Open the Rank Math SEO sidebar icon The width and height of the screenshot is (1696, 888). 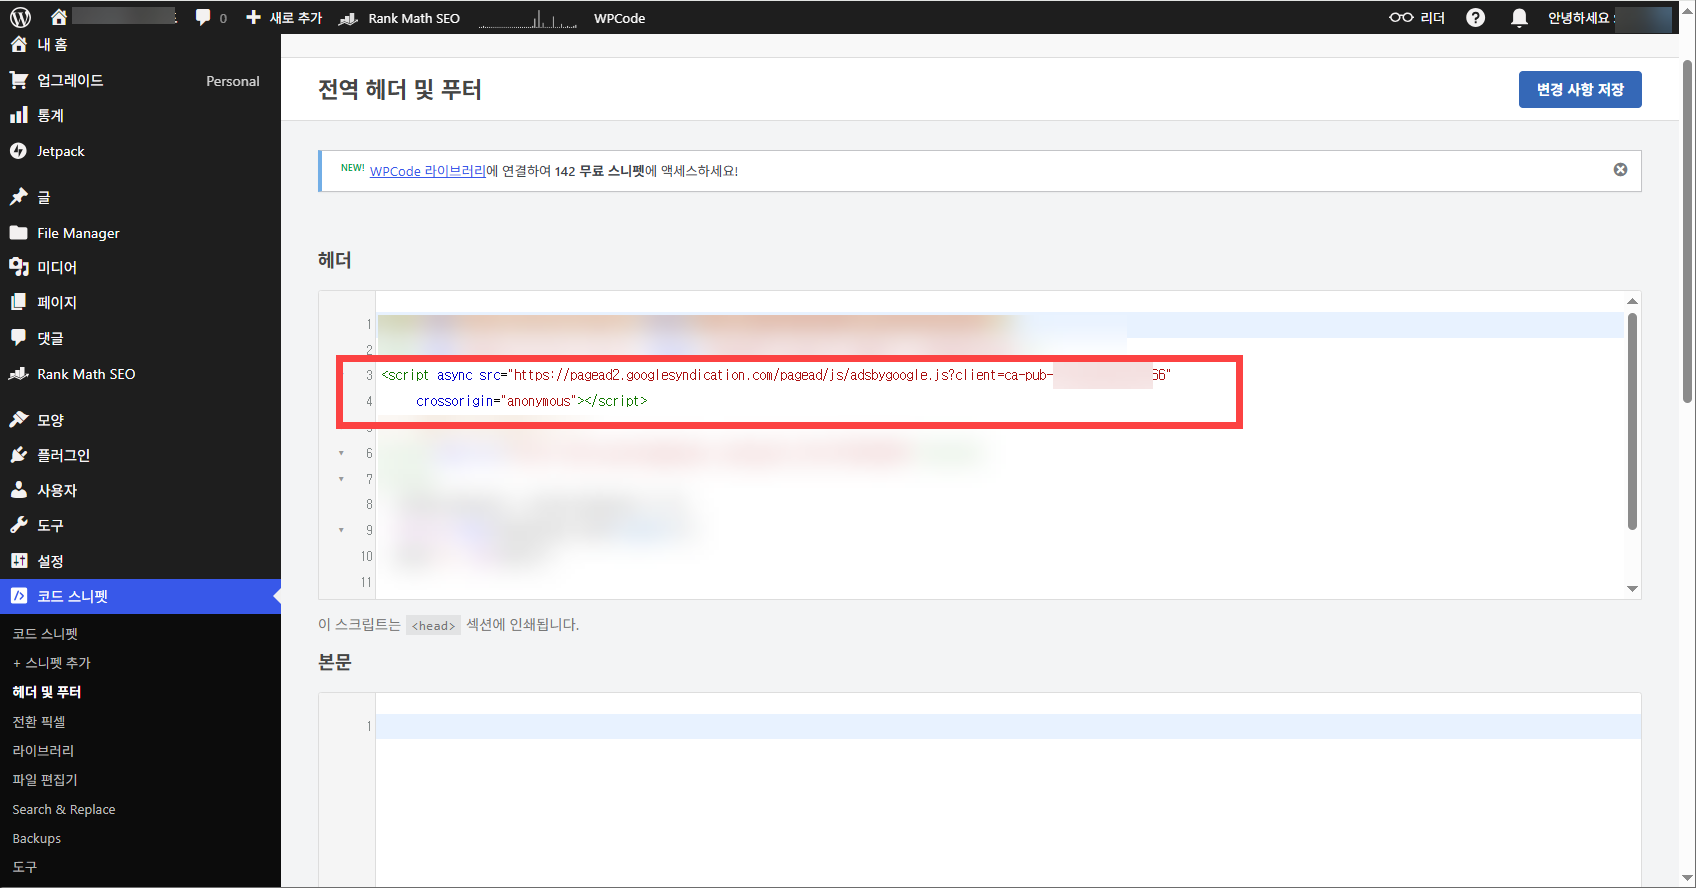18,374
